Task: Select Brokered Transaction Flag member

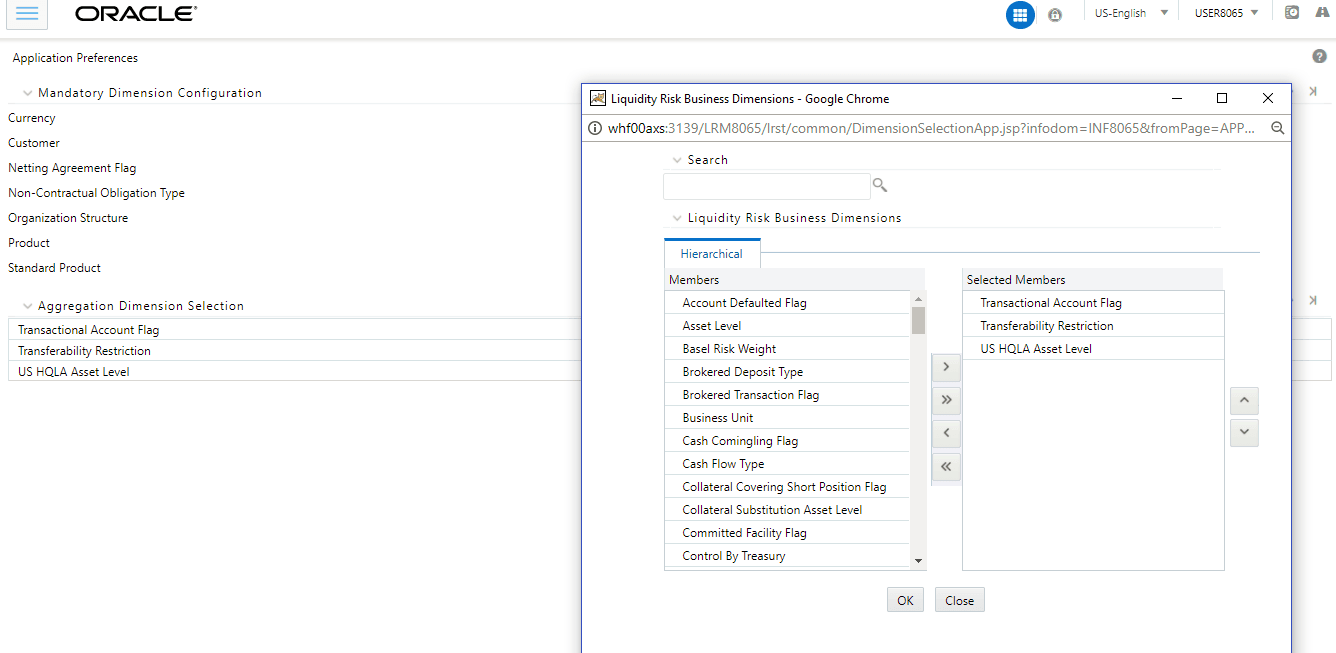Action: click(787, 395)
